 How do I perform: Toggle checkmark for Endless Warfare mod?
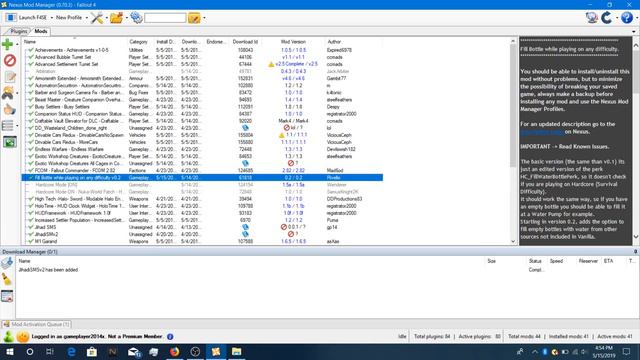[x=31, y=149]
